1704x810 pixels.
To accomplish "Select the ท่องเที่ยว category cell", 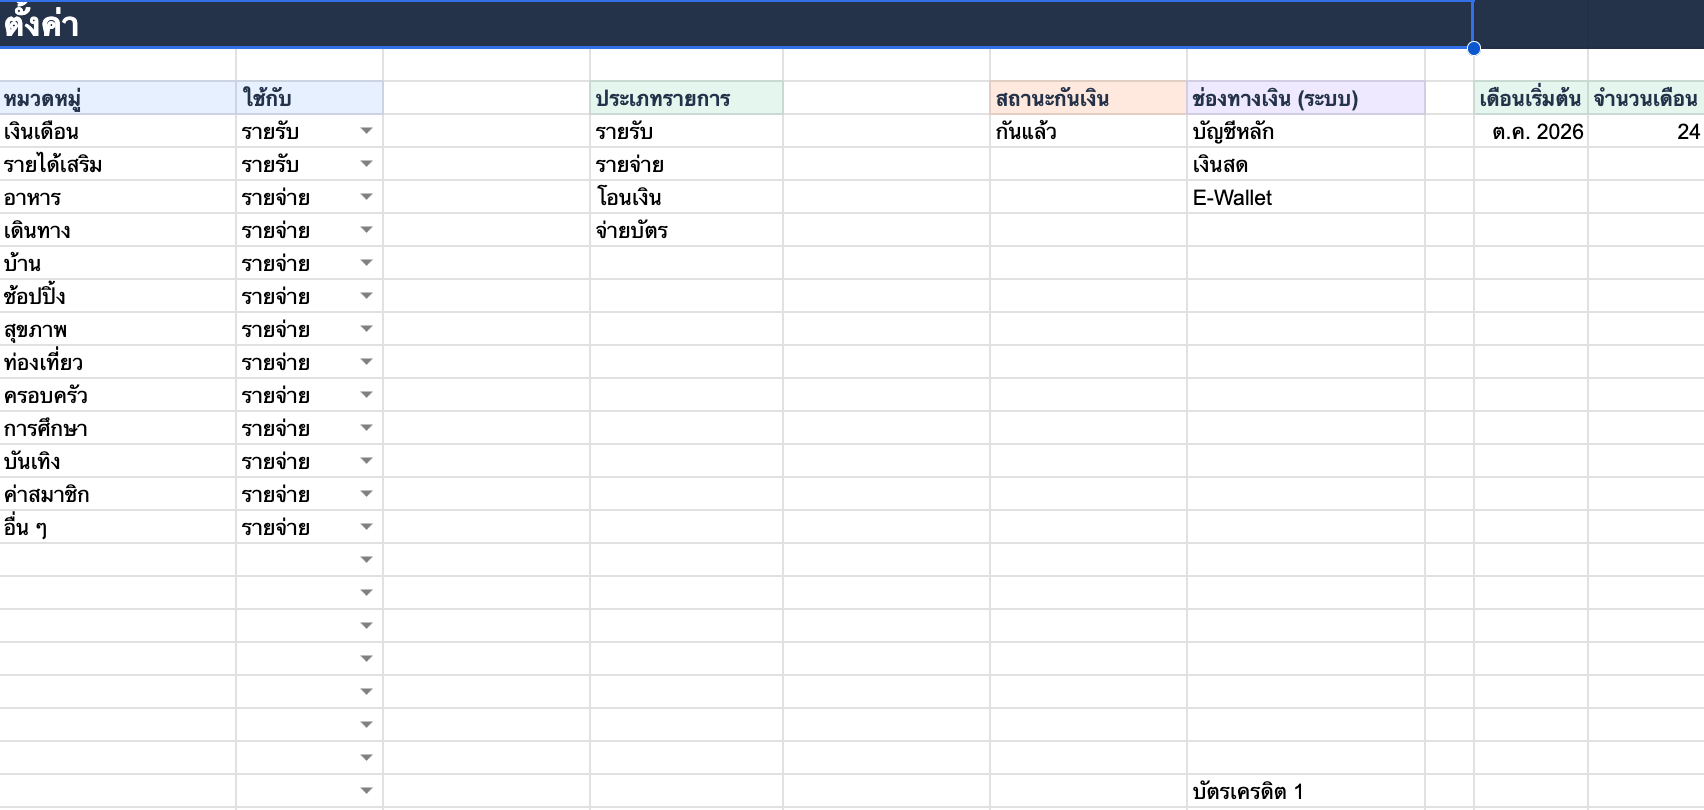I will coord(118,362).
